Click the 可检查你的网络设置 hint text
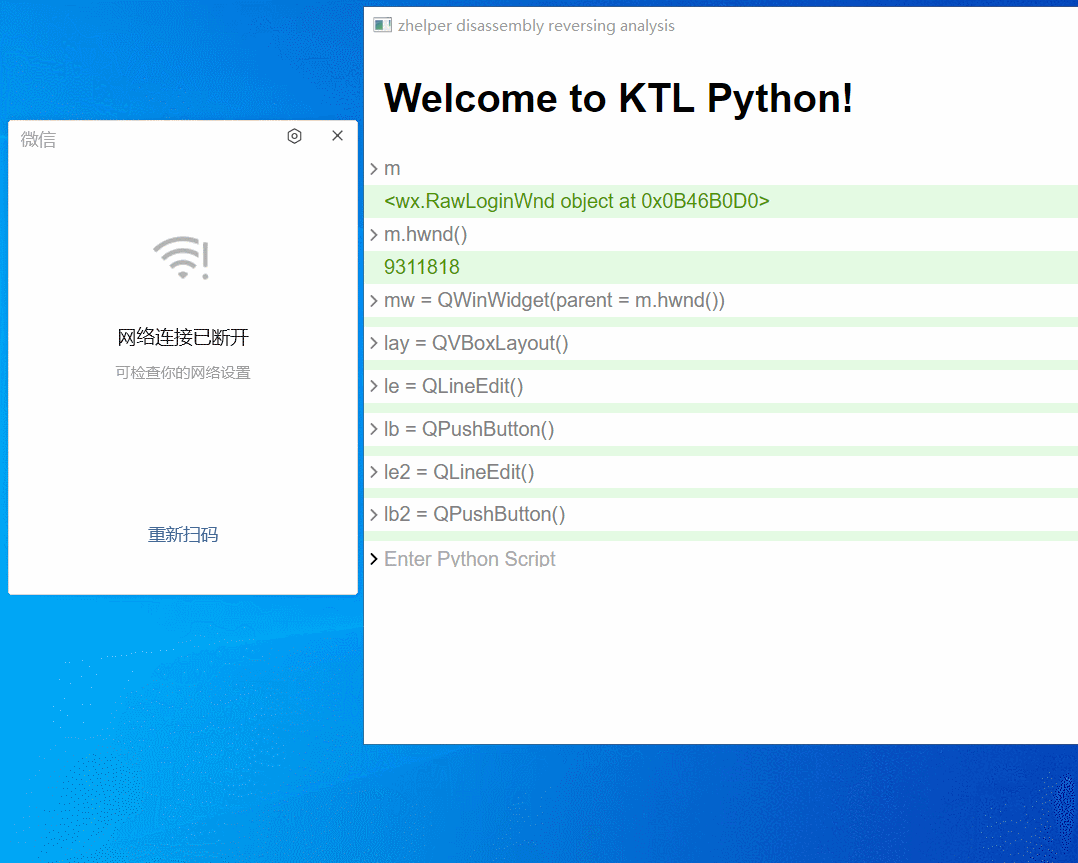 click(x=183, y=373)
